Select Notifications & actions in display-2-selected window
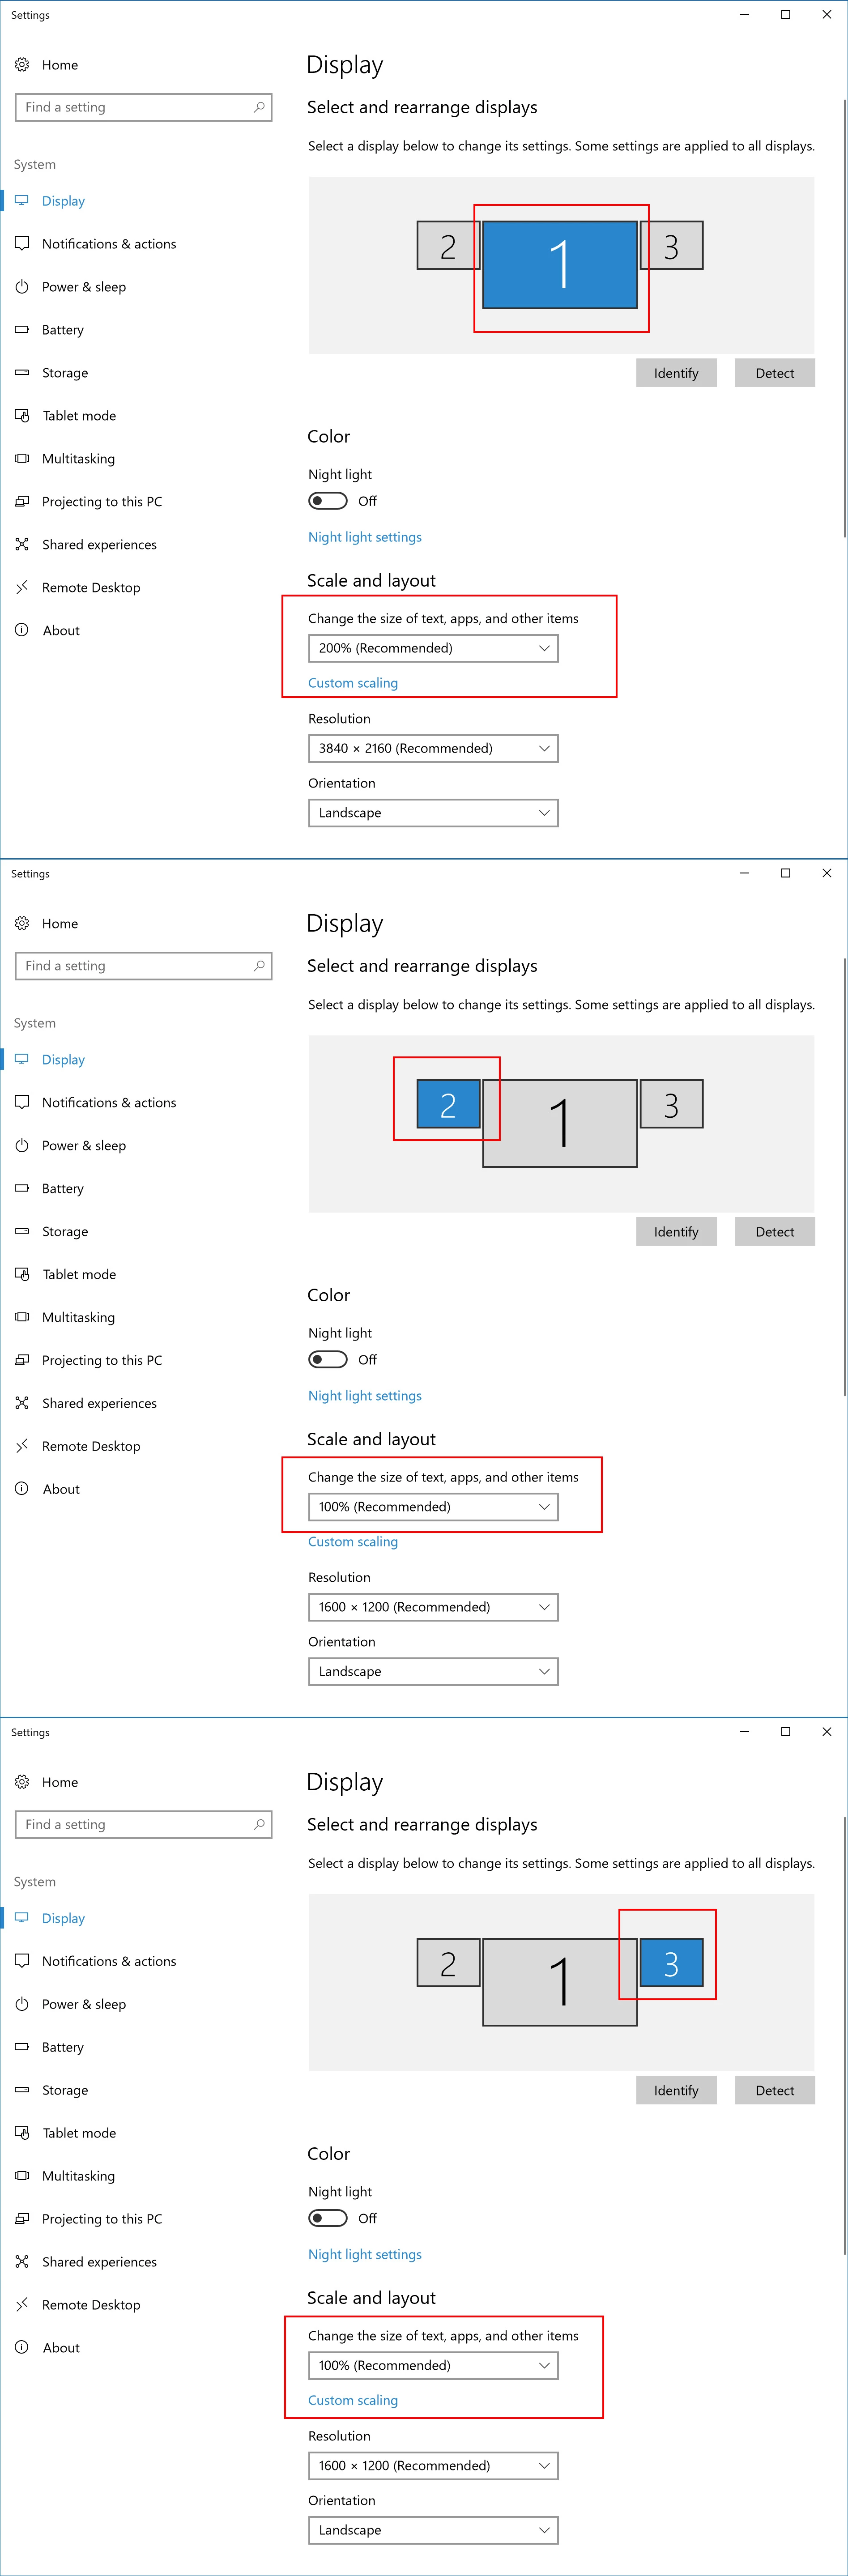Screen dimensions: 848x2576 (x=109, y=1103)
